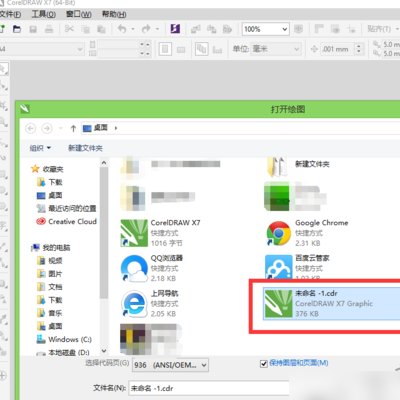Select 音乐 under 我的电脑
The height and width of the screenshot is (400, 400).
tap(55, 313)
